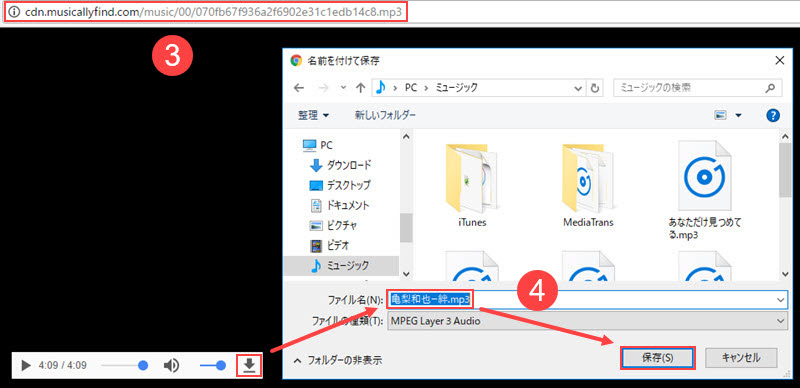The image size is (800, 388).
Task: Select ダウンロード in navigation tree
Action: (x=341, y=165)
